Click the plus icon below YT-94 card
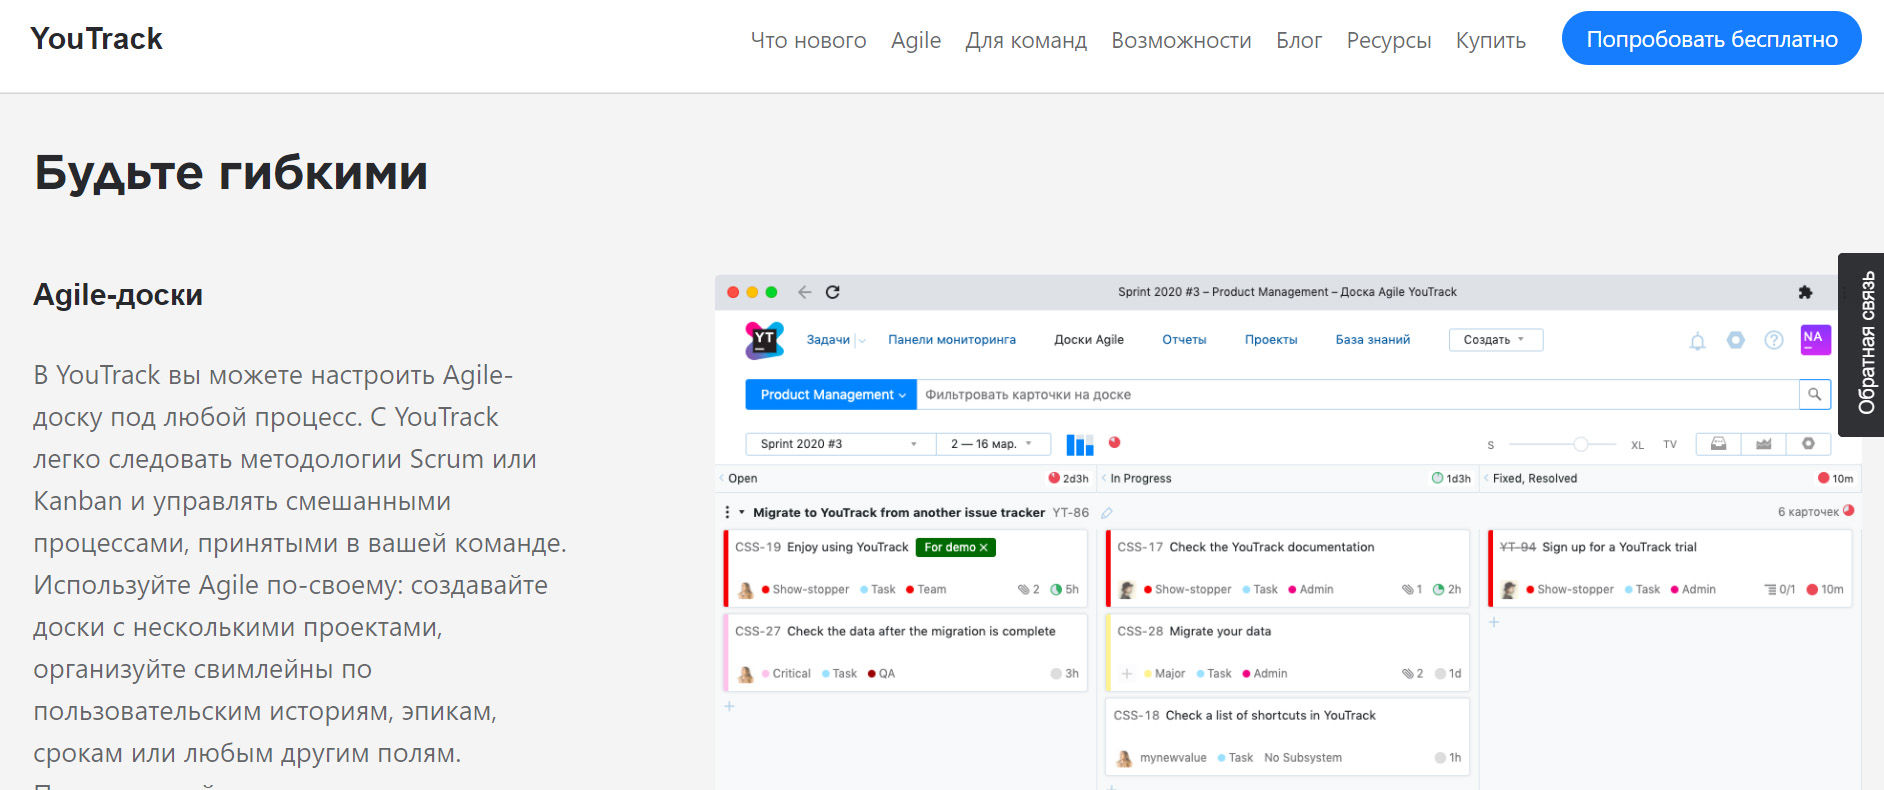1884x790 pixels. point(1494,622)
